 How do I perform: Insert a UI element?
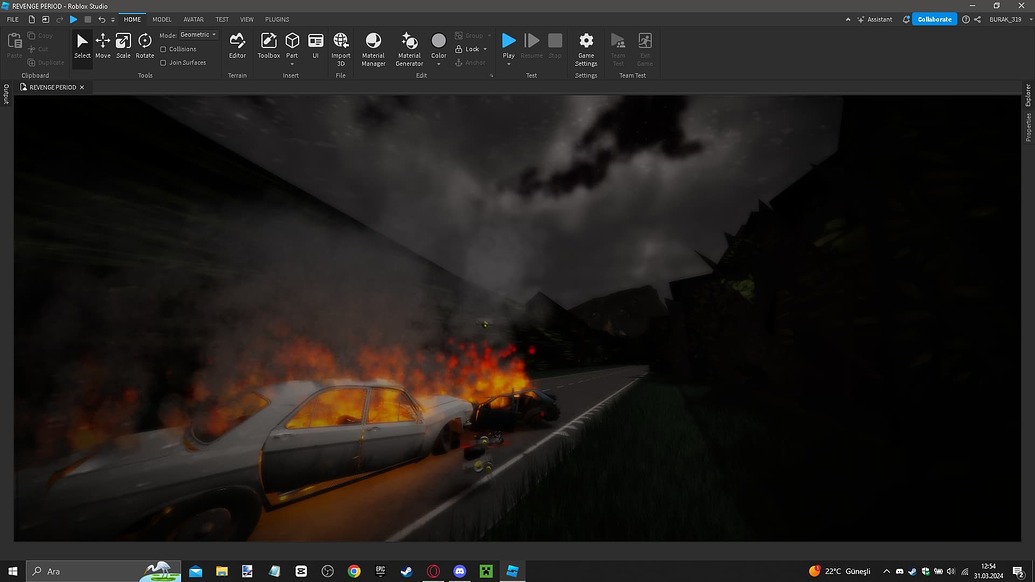pos(315,42)
